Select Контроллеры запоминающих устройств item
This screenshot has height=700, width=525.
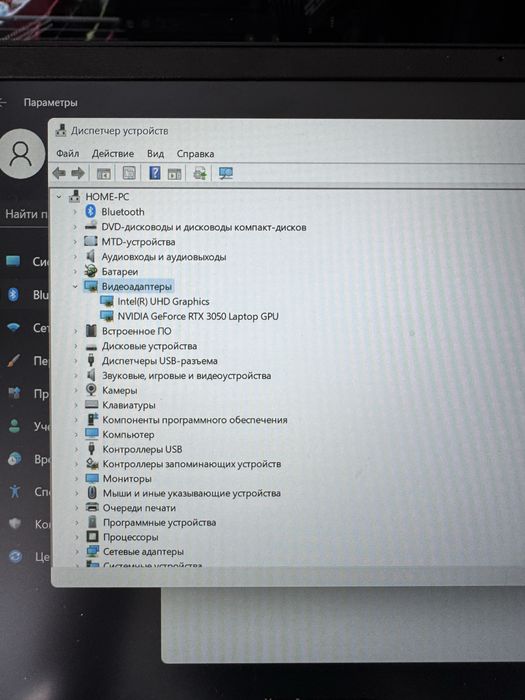point(192,464)
